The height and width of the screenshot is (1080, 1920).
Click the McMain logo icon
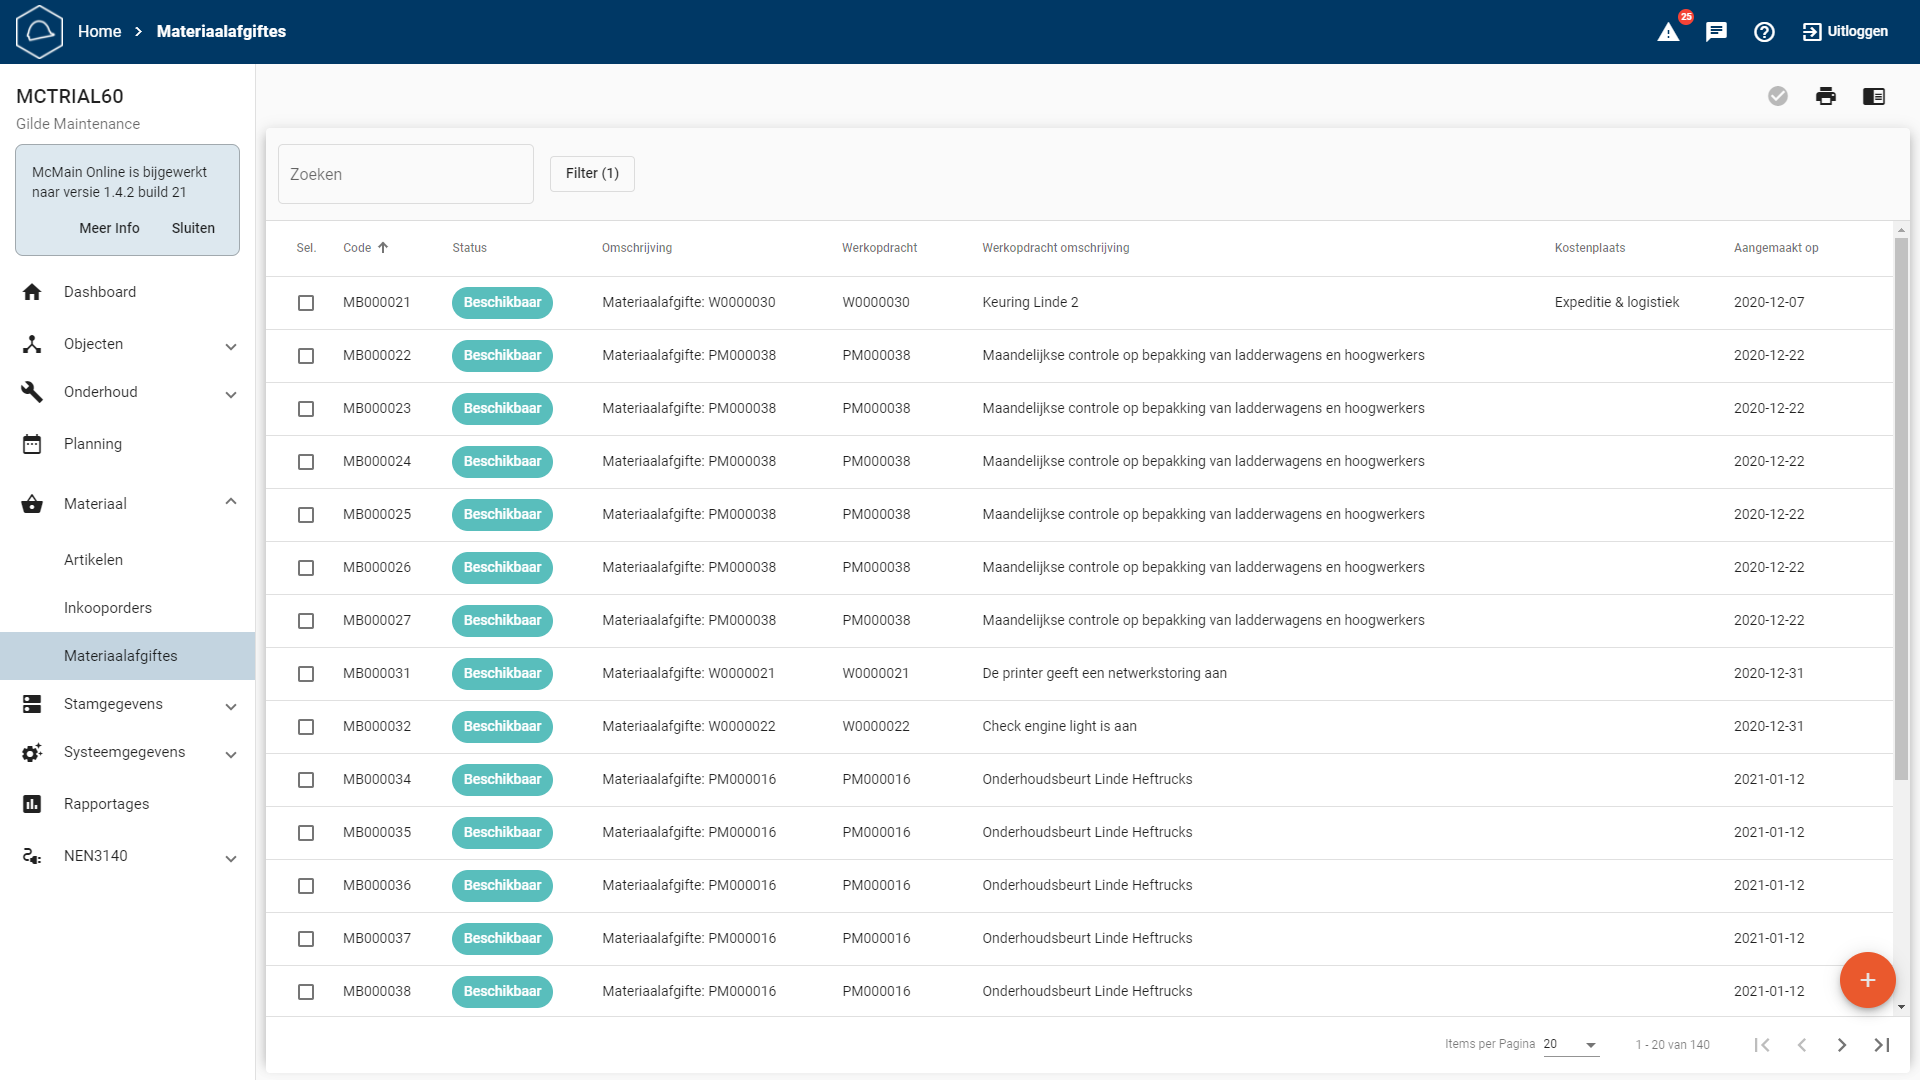(40, 32)
